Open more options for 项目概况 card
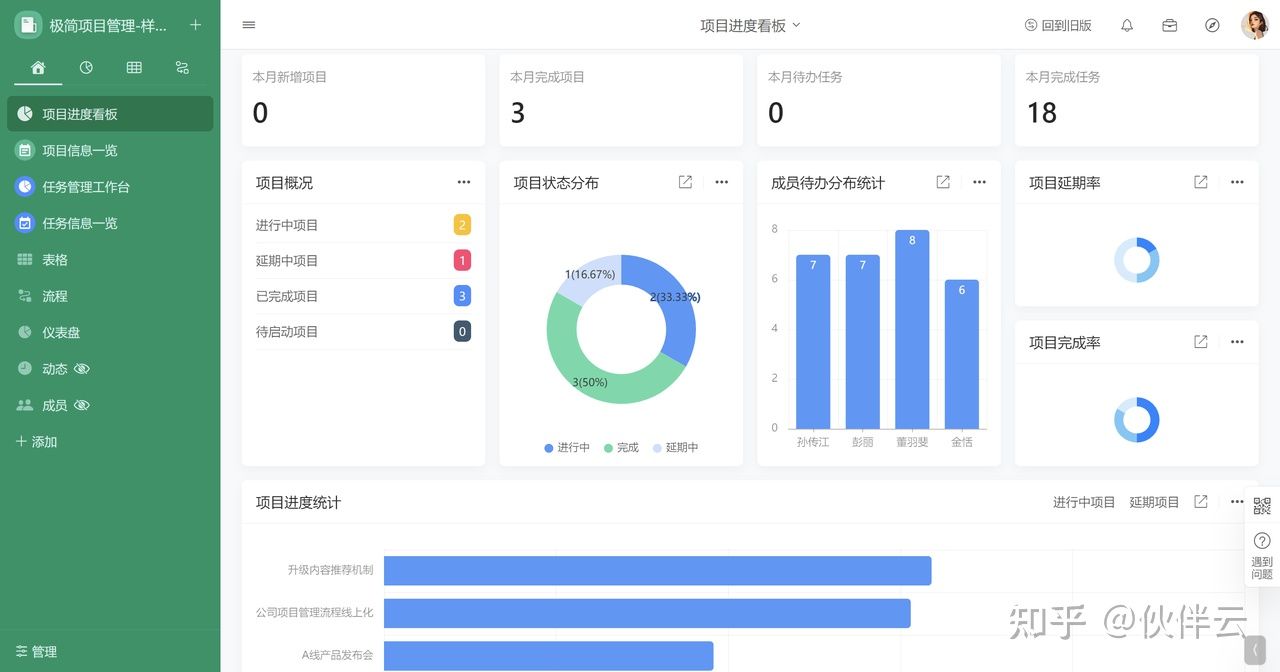 [464, 182]
